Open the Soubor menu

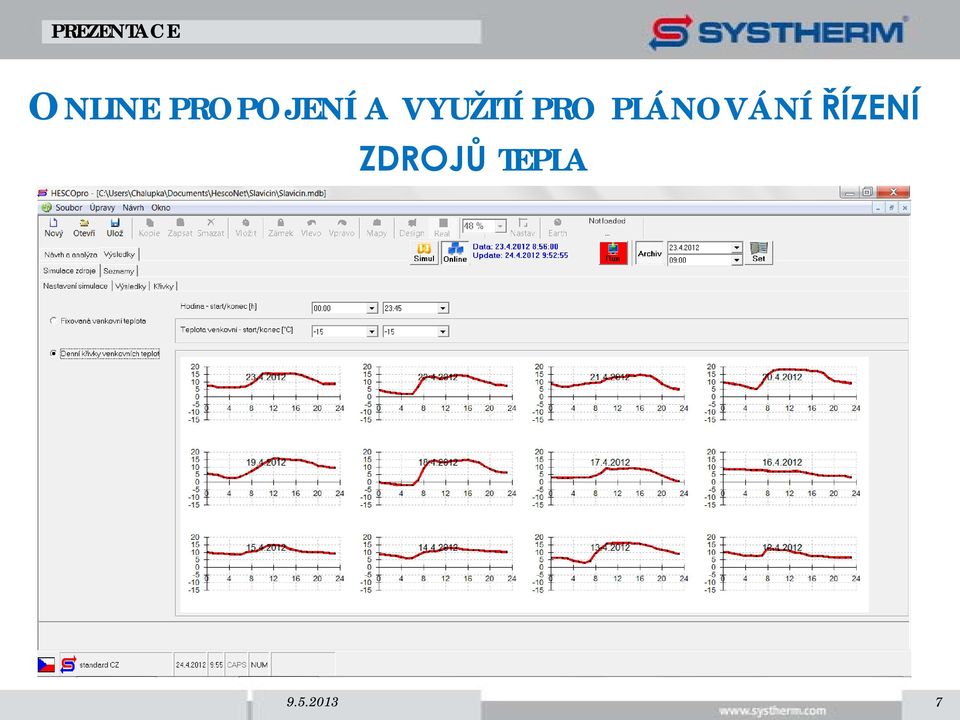coord(69,208)
